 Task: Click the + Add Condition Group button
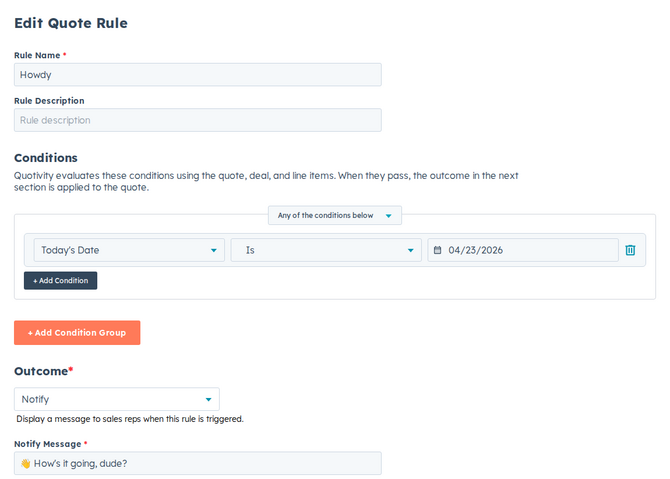[77, 332]
